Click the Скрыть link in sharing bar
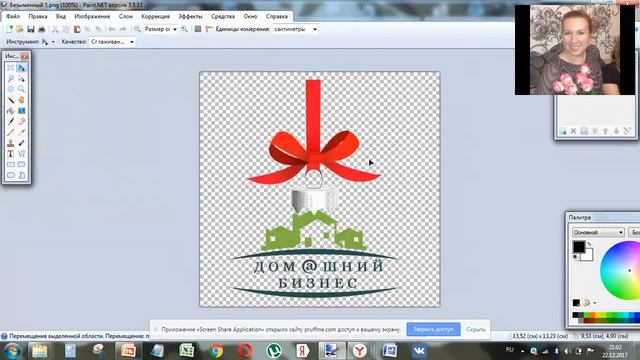This screenshot has width=640, height=360. tap(476, 329)
